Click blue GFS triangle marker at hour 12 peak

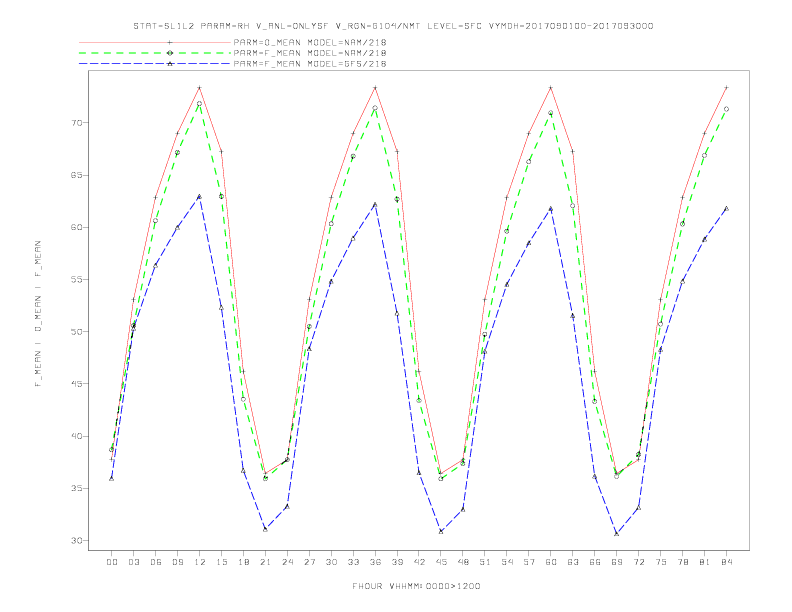pyautogui.click(x=200, y=196)
